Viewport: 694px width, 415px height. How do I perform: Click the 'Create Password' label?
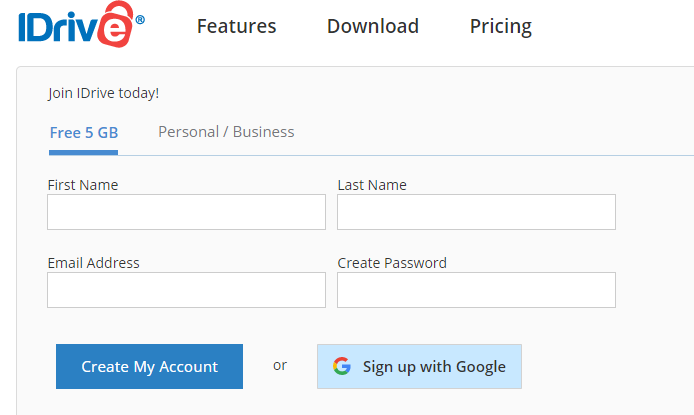(392, 263)
